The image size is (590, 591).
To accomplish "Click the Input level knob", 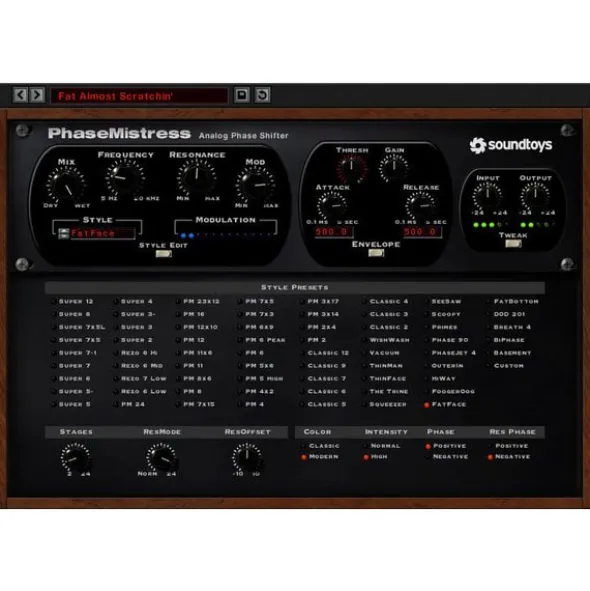I will point(487,196).
